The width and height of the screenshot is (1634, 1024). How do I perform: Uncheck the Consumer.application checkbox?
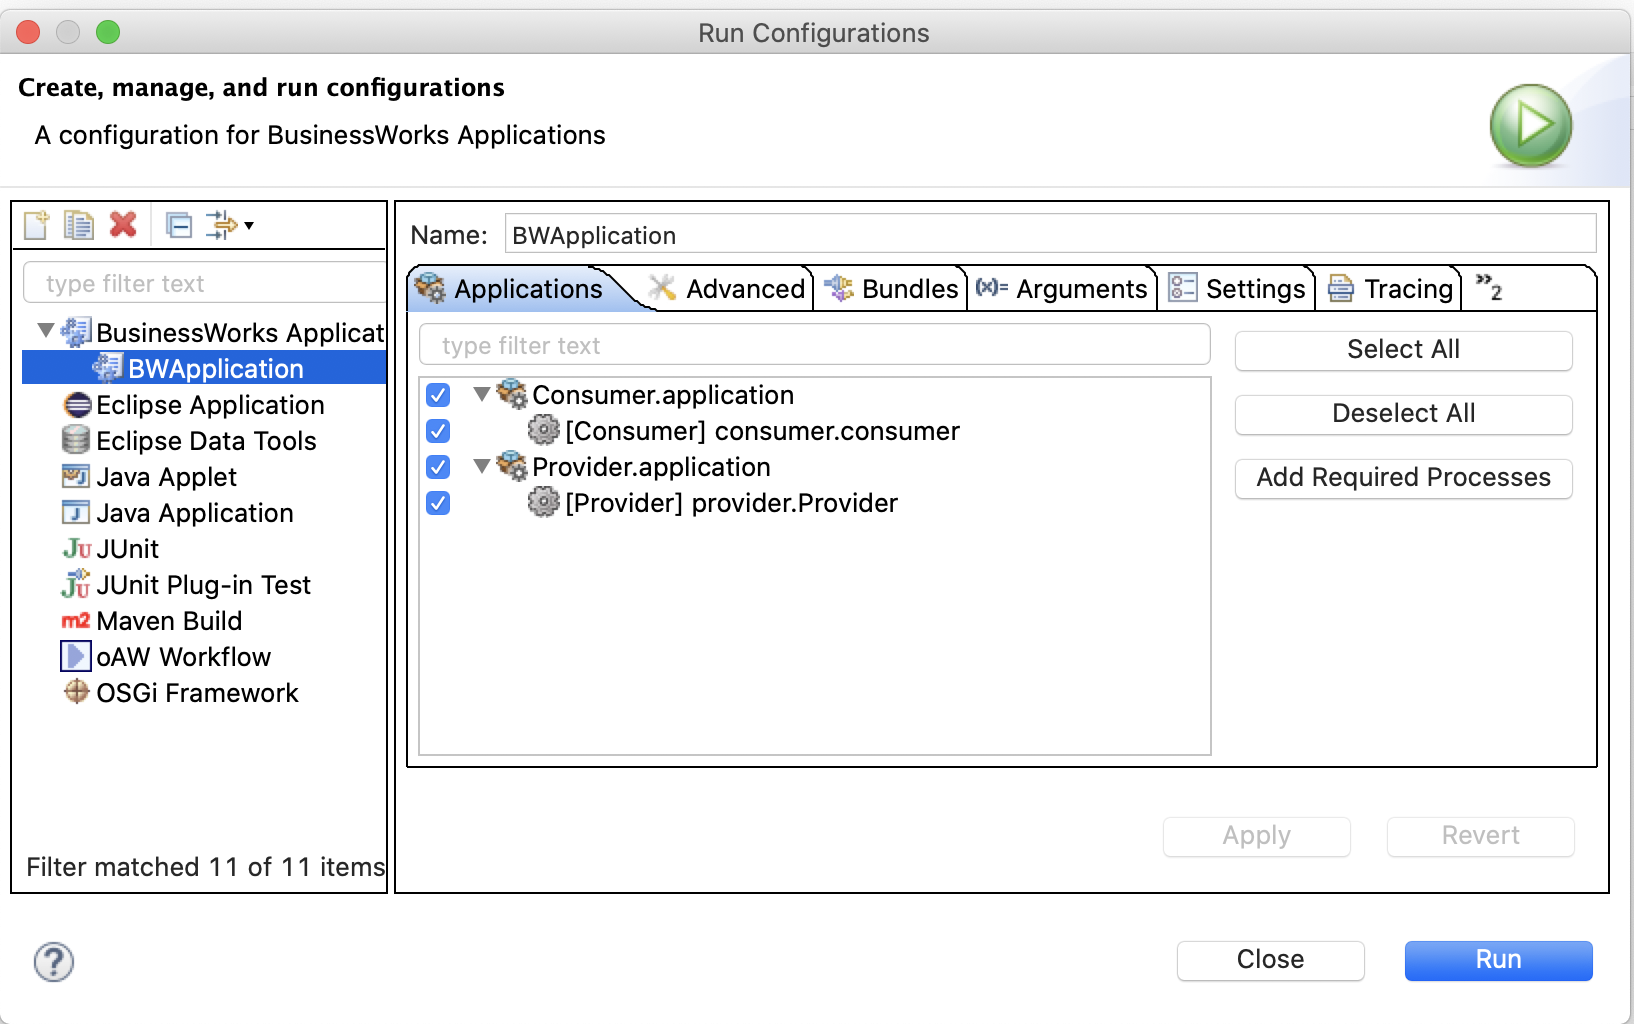coord(438,395)
